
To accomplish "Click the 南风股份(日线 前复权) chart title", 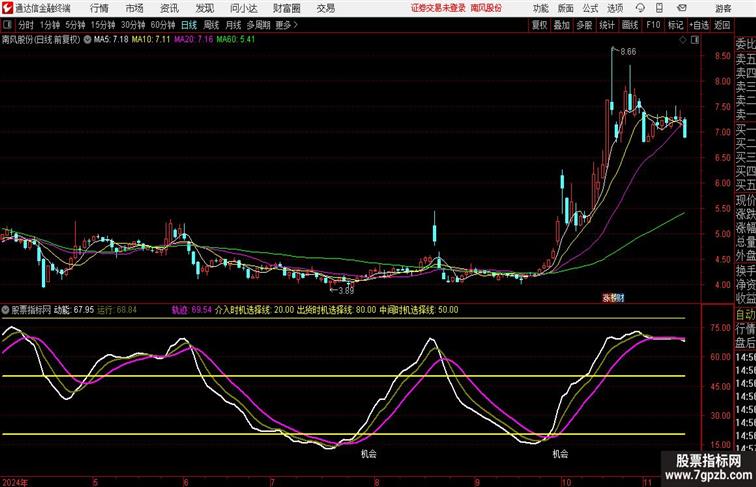I will 41,40.
